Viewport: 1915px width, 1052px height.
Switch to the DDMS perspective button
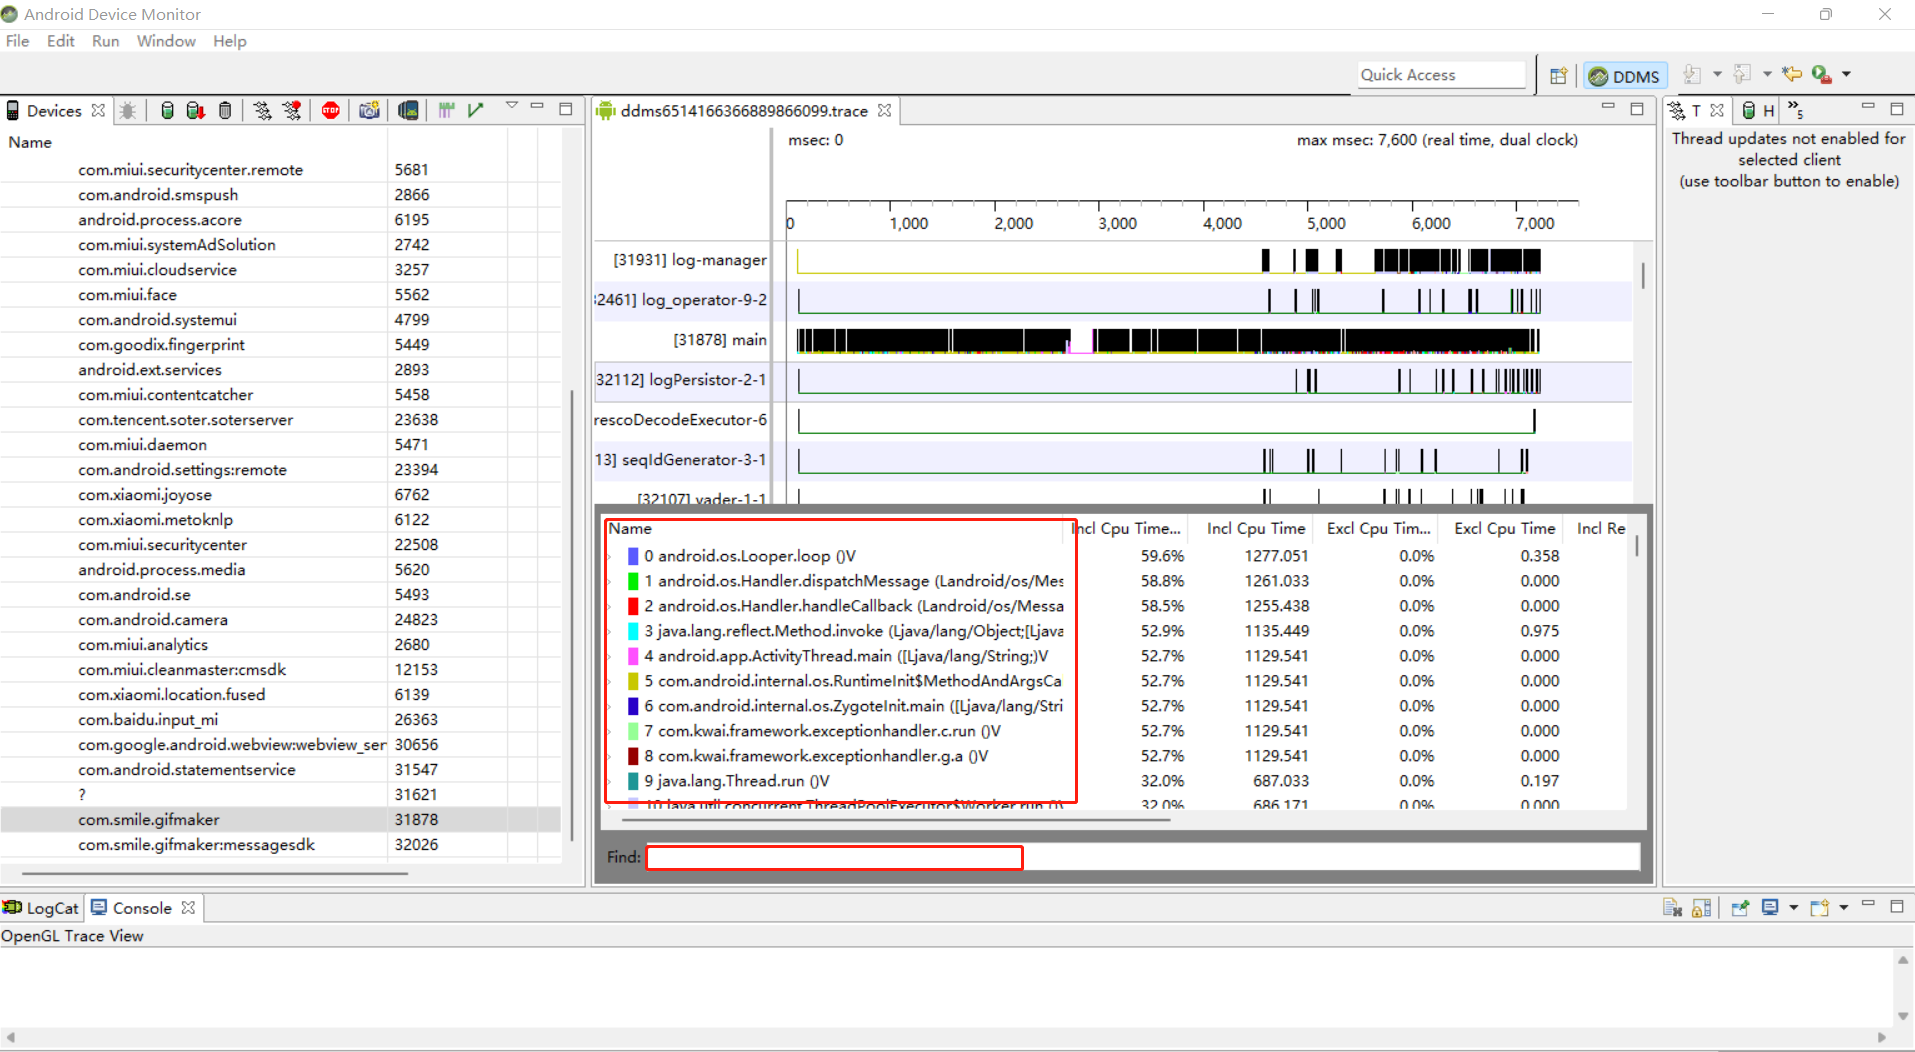click(x=1625, y=76)
